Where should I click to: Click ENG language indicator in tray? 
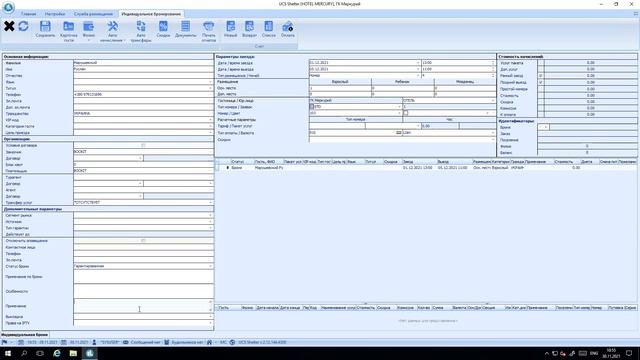(594, 353)
